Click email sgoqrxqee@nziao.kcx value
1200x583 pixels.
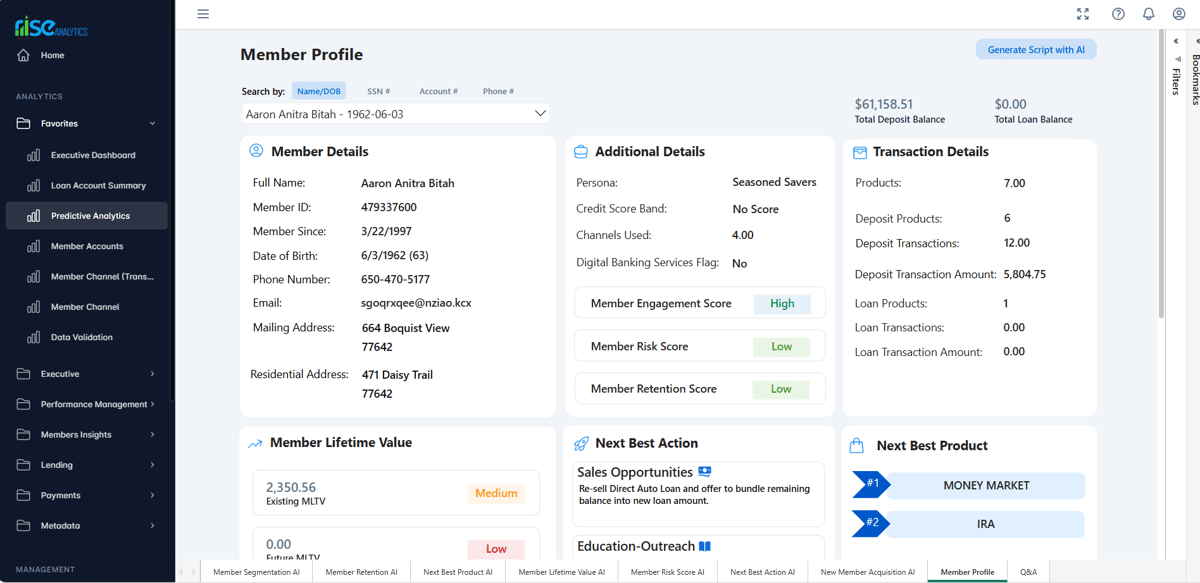(416, 303)
